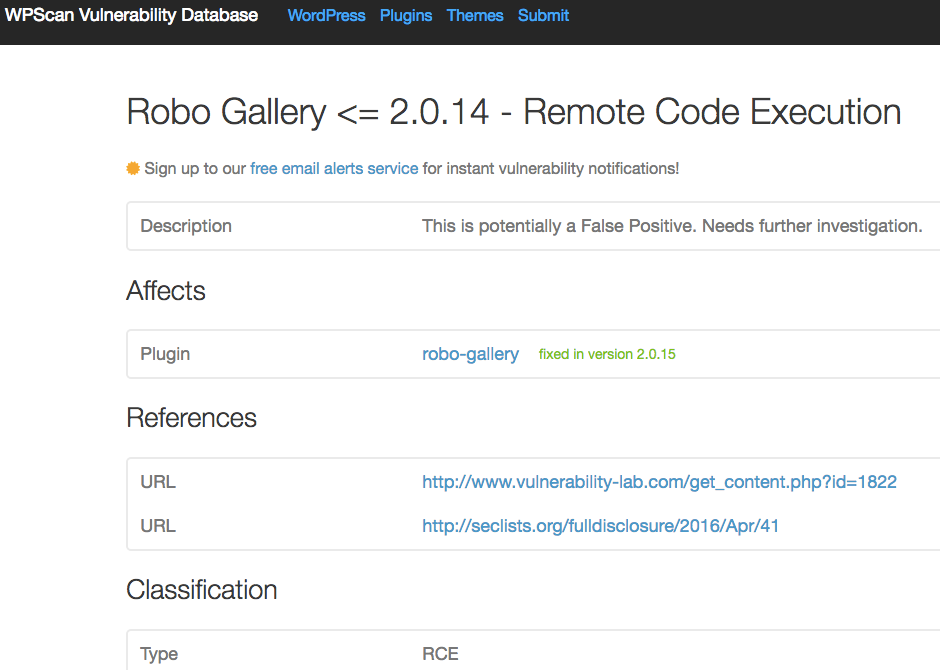Go to the WordPress menu item
The width and height of the screenshot is (940, 670).
[x=326, y=16]
